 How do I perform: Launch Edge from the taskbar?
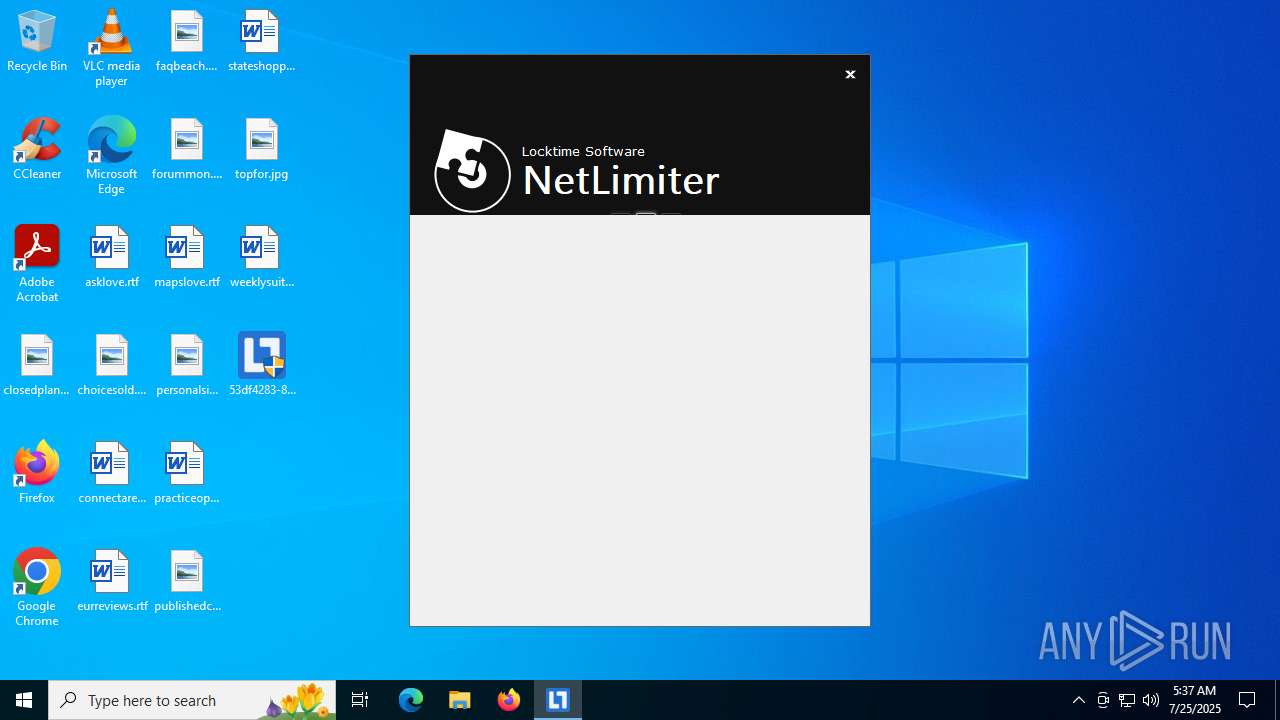[411, 700]
